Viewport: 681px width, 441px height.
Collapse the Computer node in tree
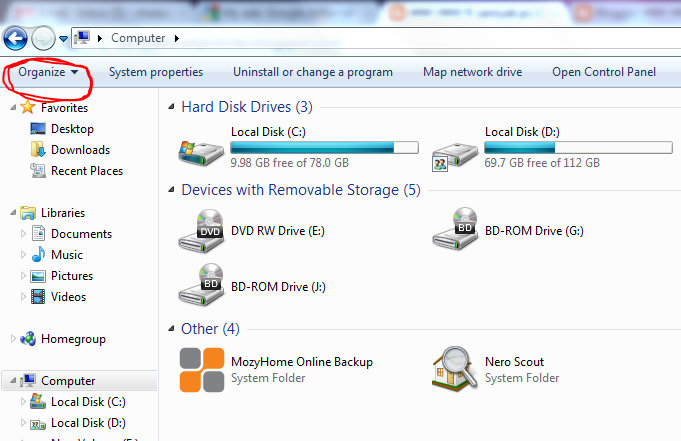click(x=13, y=381)
